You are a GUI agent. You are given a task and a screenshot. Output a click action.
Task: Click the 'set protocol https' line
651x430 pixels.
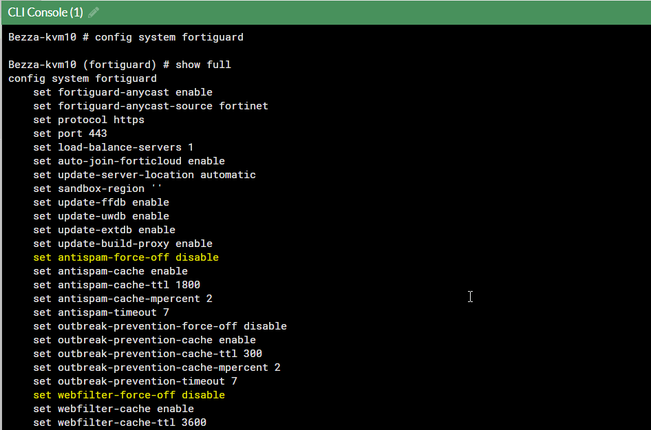[88, 120]
